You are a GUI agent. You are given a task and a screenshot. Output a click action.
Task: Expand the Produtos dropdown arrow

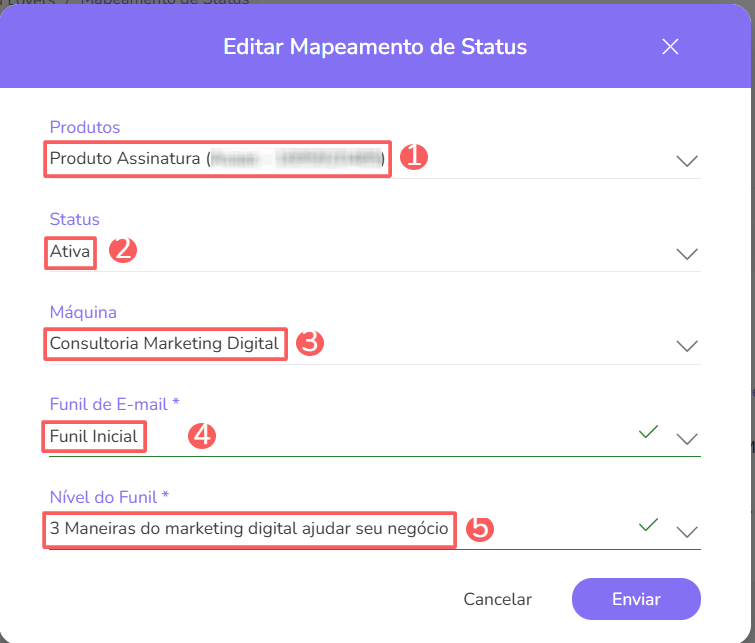[x=686, y=161]
